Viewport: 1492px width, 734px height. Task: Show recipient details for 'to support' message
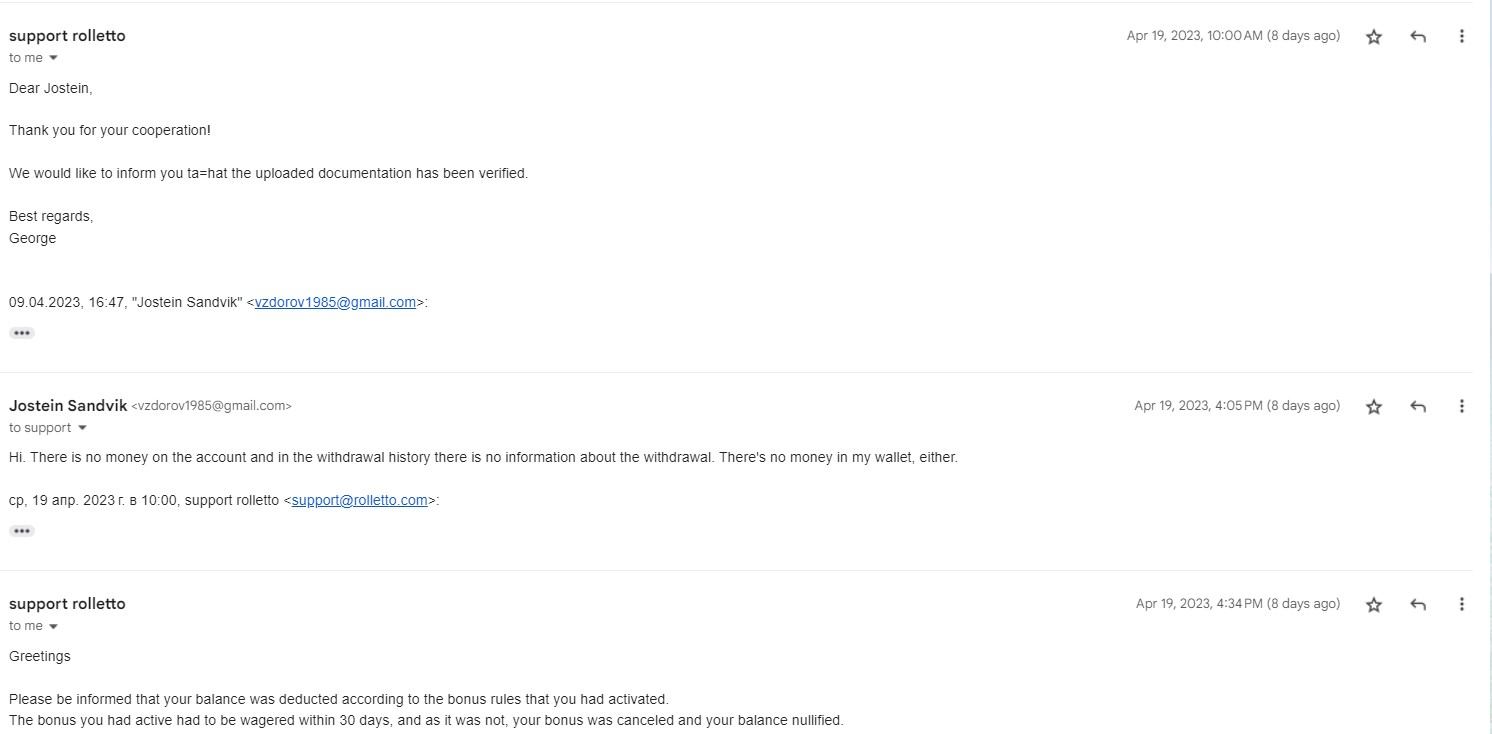pyautogui.click(x=82, y=428)
